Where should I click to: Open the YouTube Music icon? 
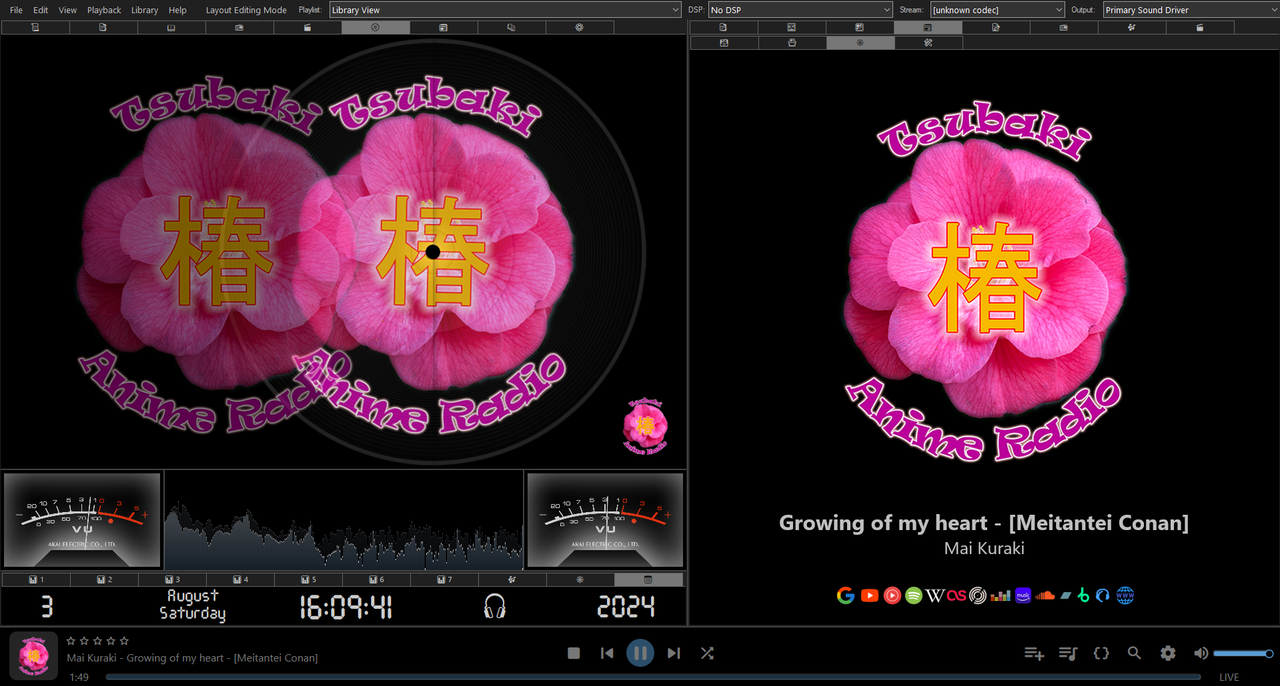(892, 595)
